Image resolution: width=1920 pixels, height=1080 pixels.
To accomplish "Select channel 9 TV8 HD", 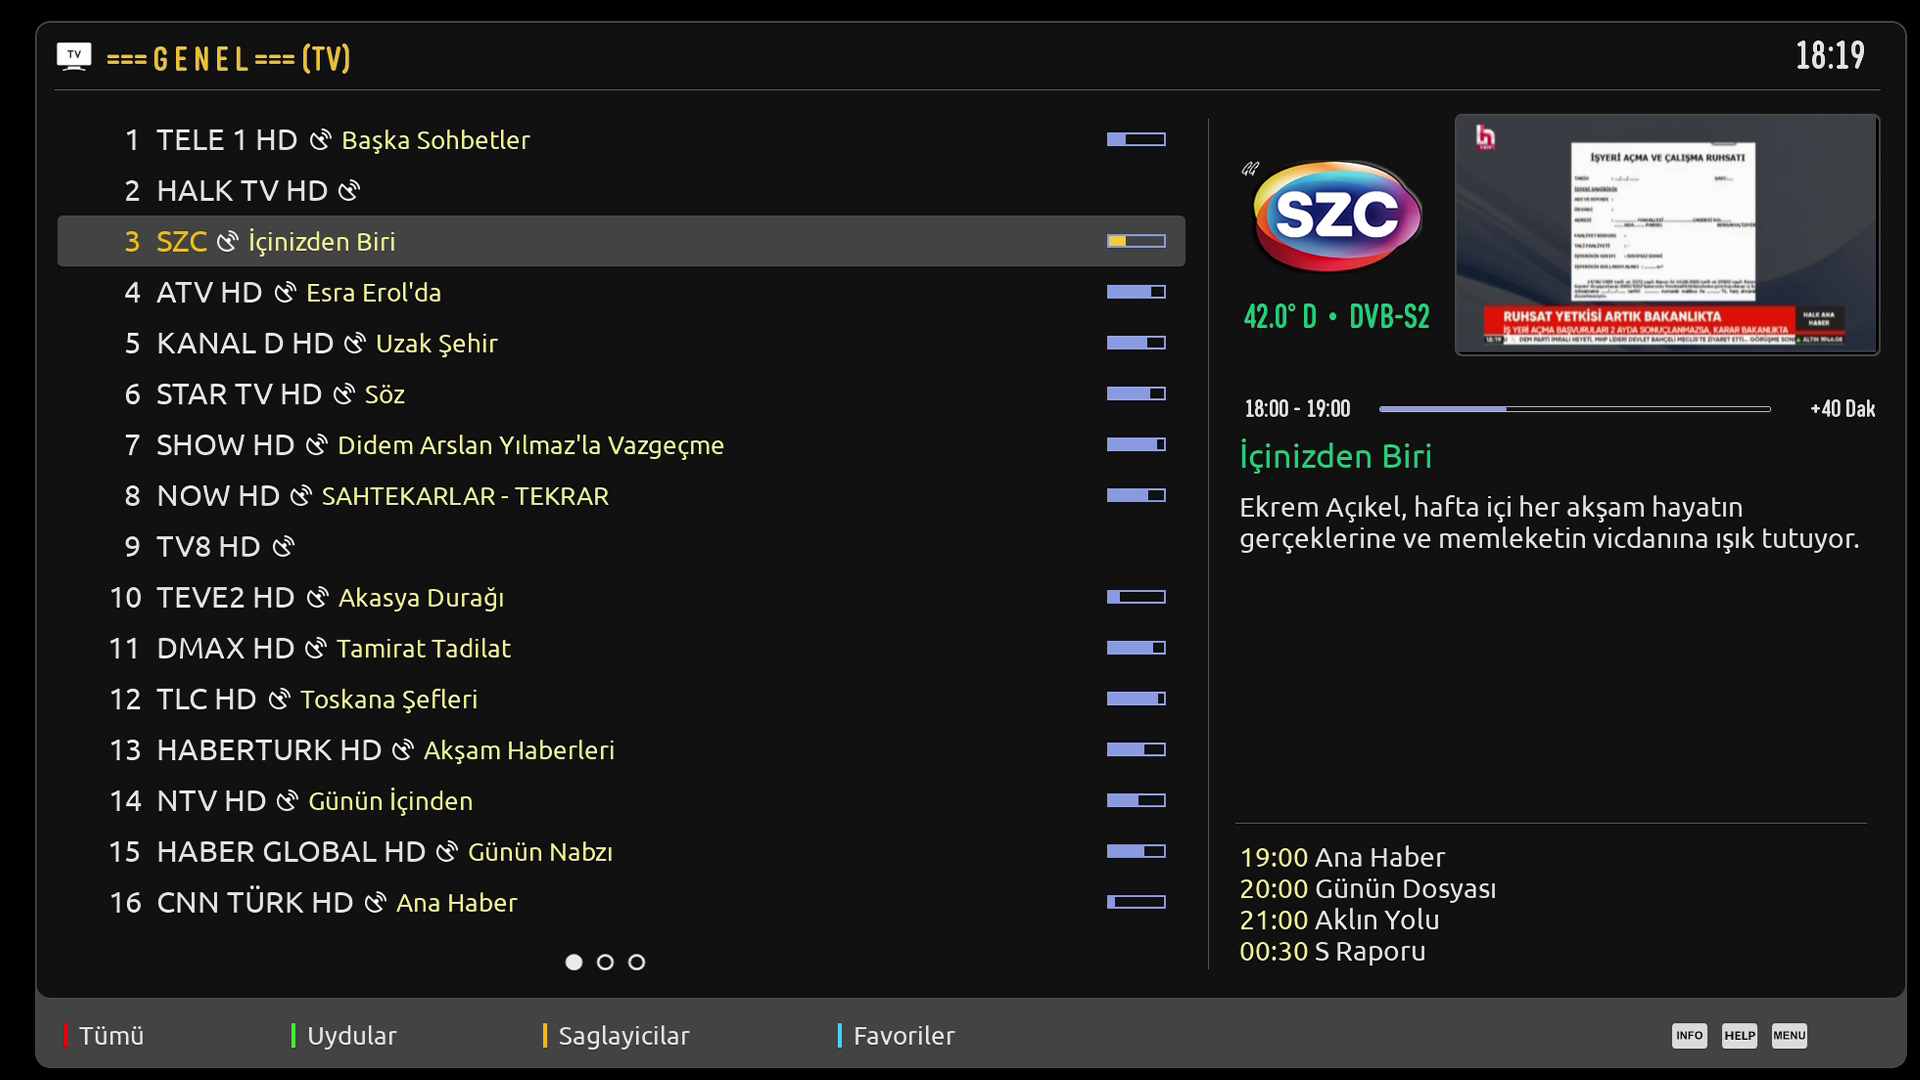I will 621,547.
